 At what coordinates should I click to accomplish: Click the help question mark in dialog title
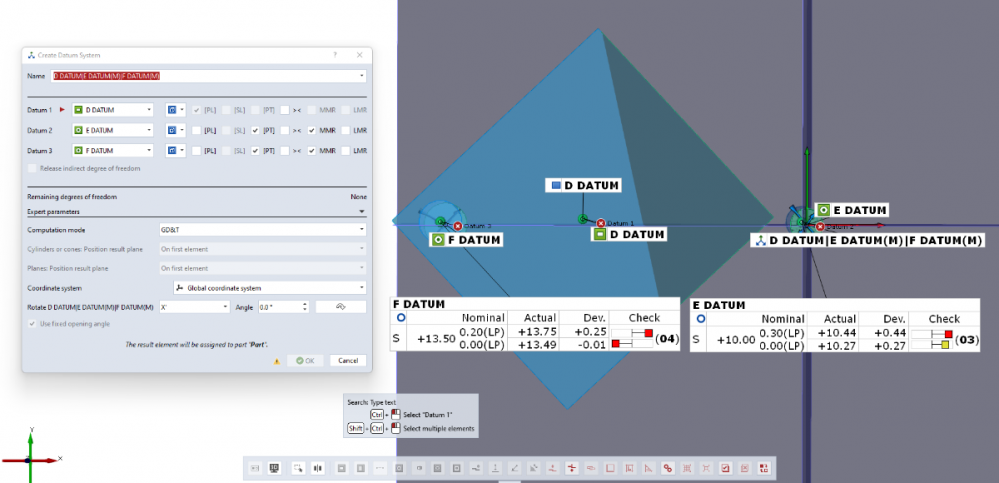(335, 55)
